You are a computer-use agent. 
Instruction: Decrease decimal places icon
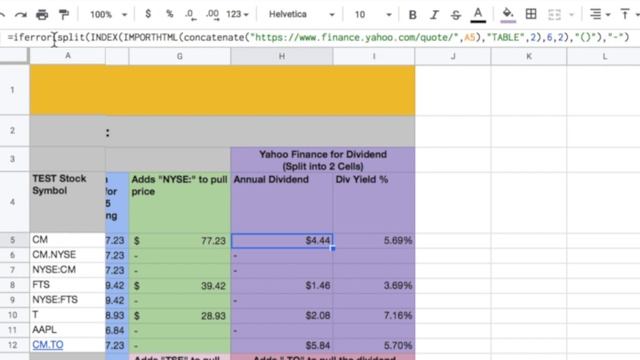[x=190, y=14]
